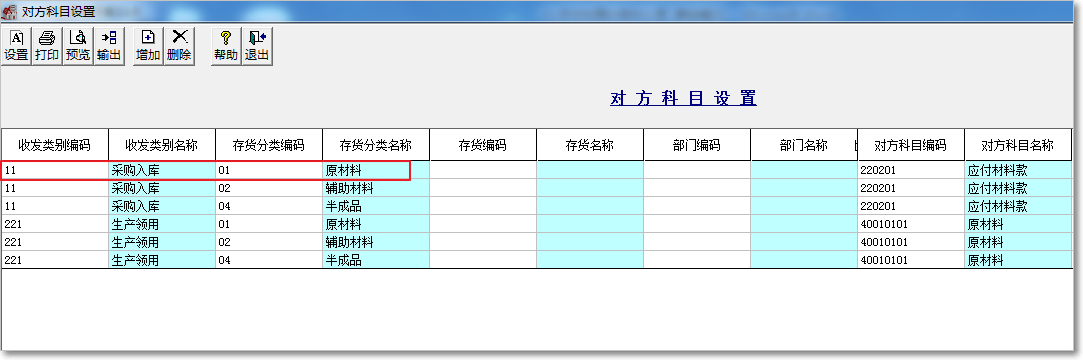Click empty 存货编码 cell in first row
This screenshot has width=1083, height=360.
click(x=483, y=170)
